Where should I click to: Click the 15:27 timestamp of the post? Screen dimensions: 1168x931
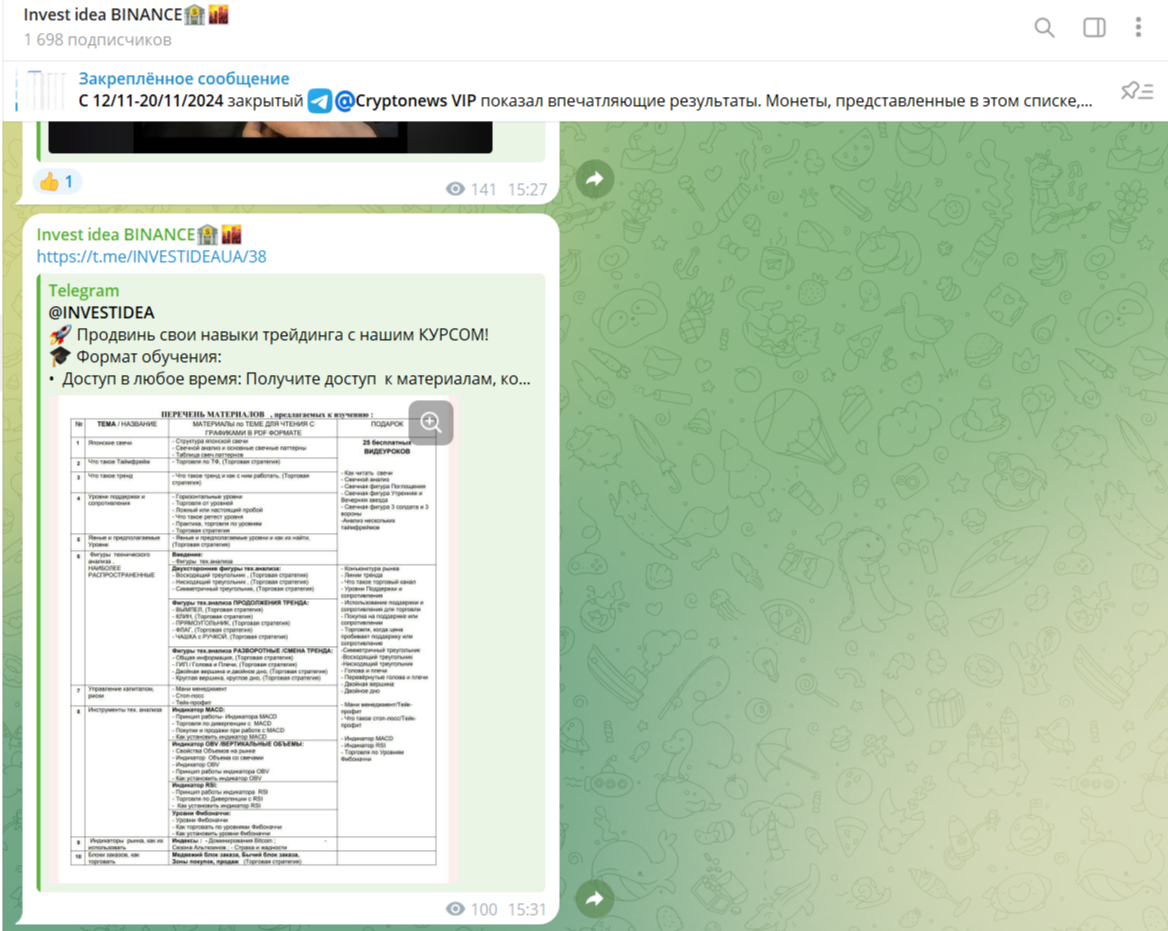tap(527, 189)
